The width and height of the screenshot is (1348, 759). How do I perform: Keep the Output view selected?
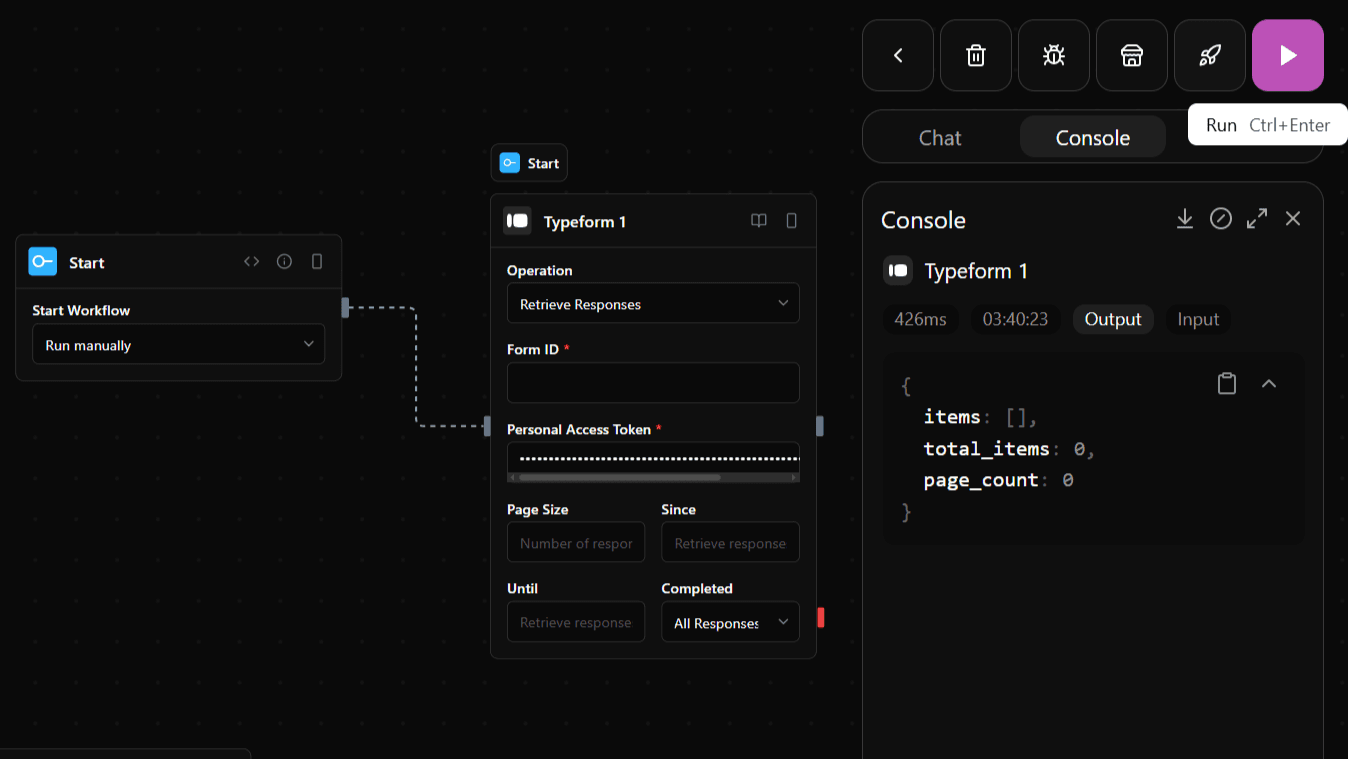[1113, 319]
